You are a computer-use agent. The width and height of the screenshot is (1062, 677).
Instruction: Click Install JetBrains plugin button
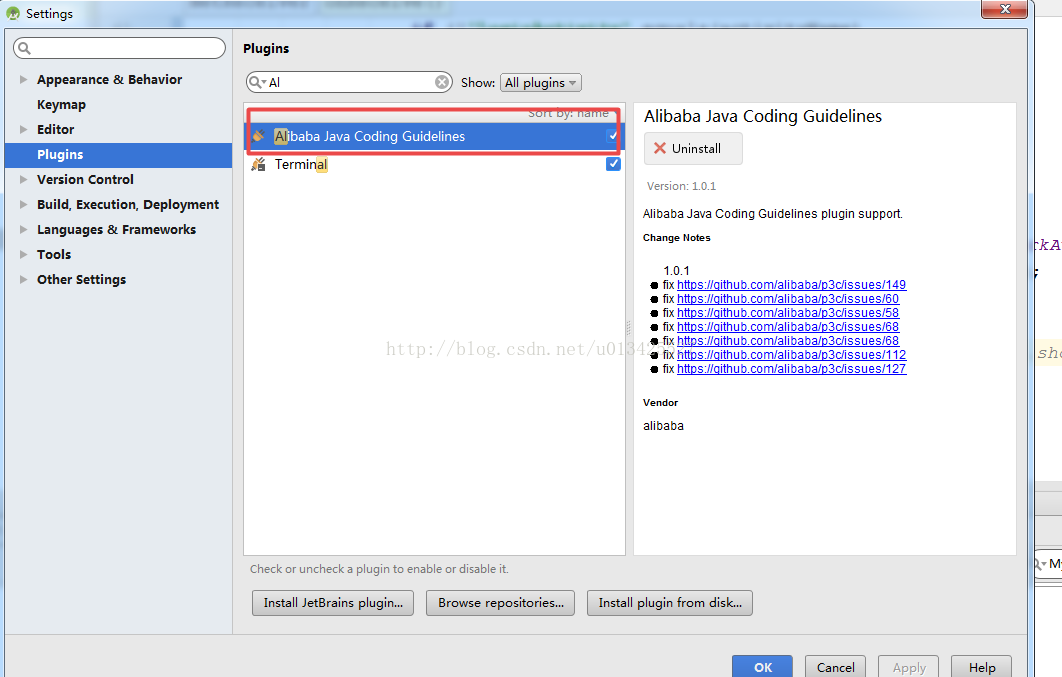[333, 603]
